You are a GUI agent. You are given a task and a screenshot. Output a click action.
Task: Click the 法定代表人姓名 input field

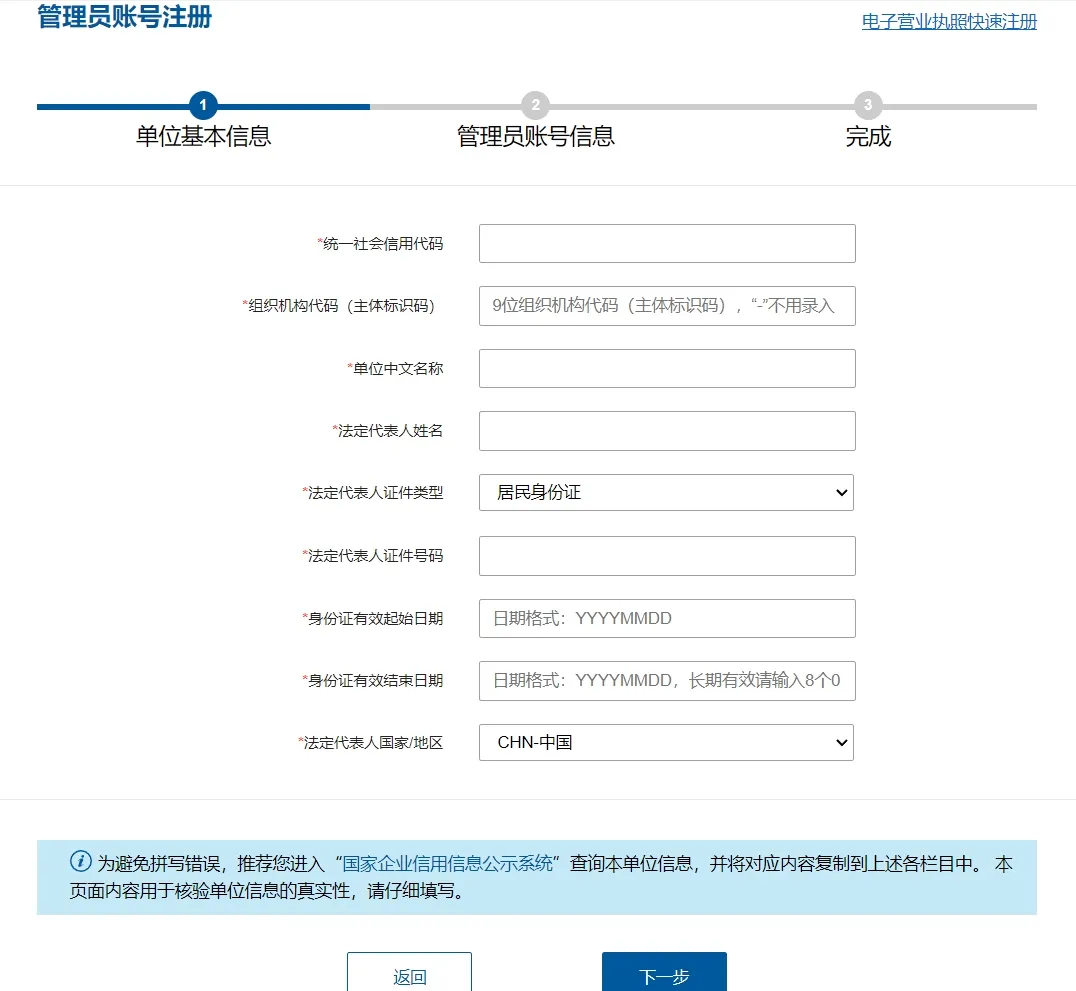667,431
